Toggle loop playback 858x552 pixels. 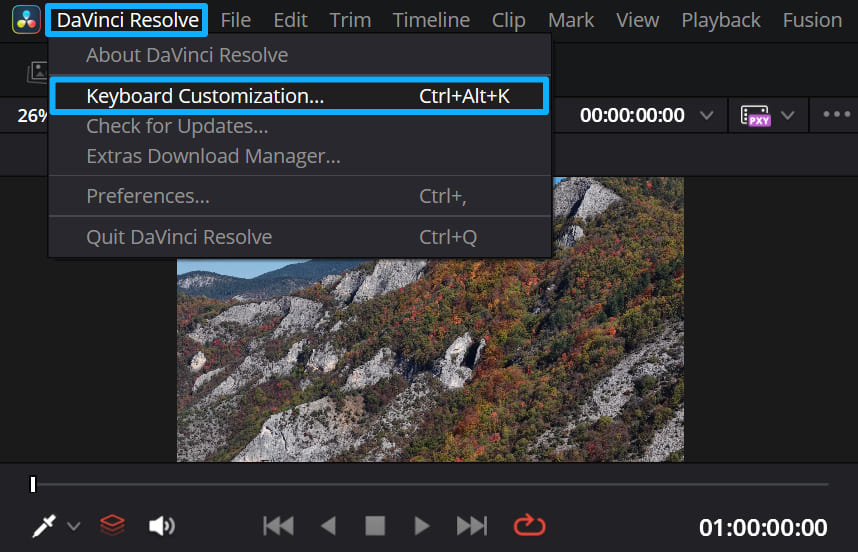[x=529, y=526]
